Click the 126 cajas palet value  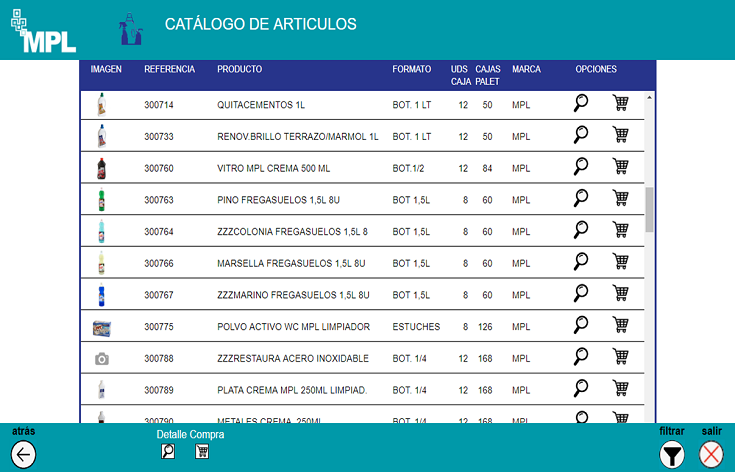point(485,327)
